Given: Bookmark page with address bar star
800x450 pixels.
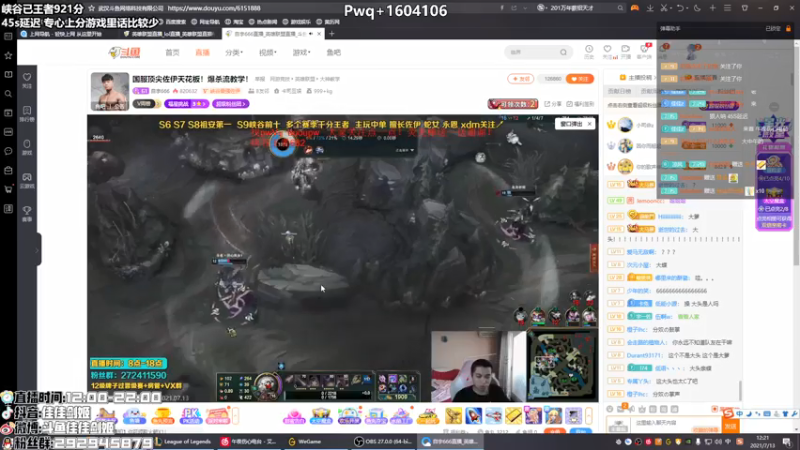Looking at the screenshot, I should tap(91, 8).
